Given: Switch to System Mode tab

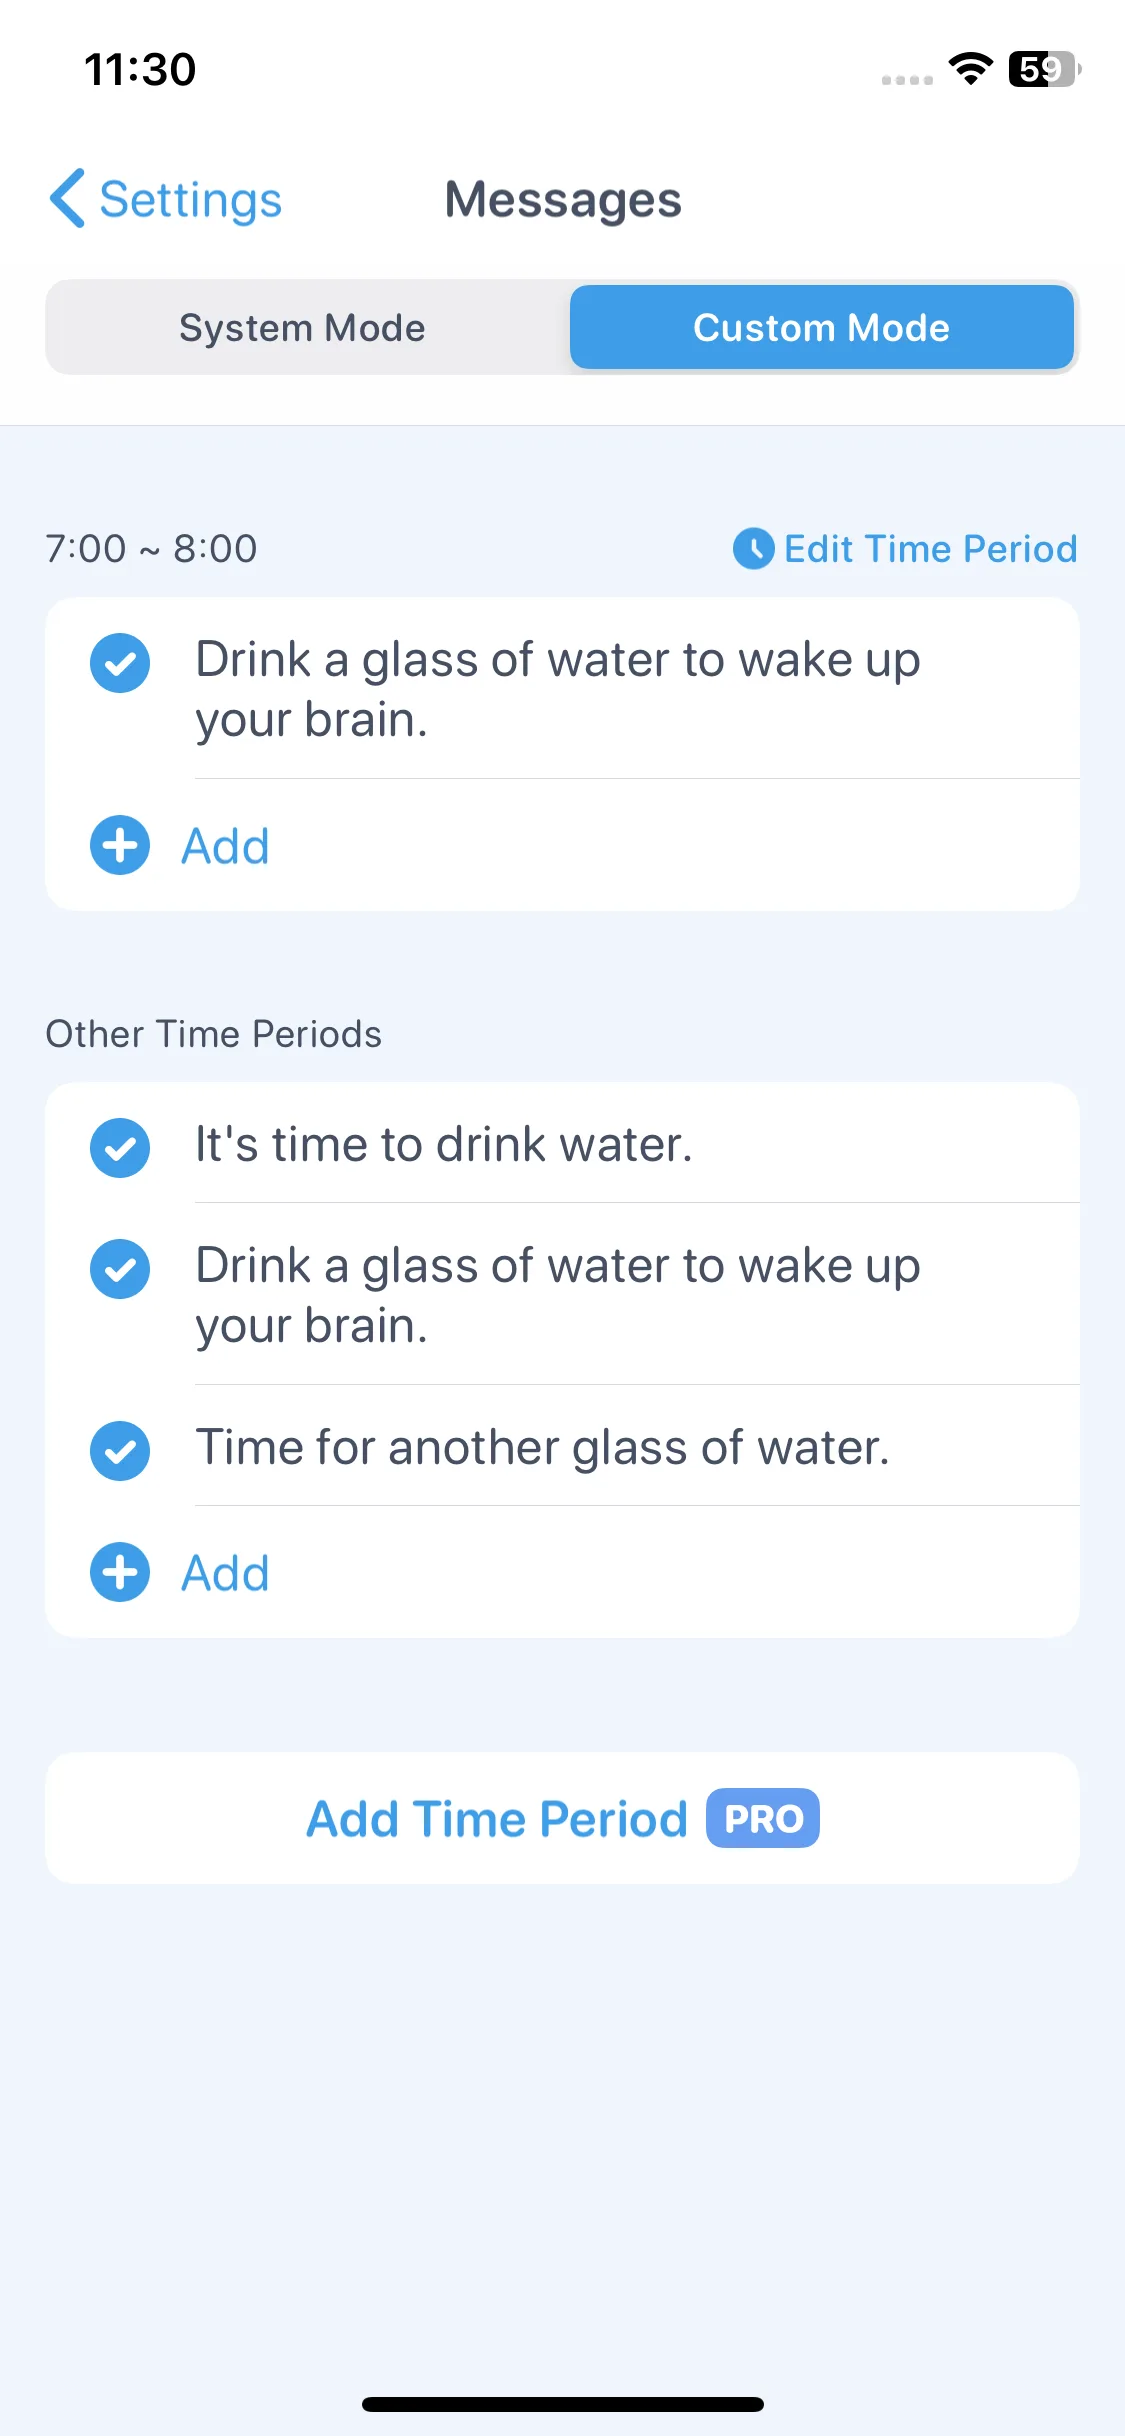Looking at the screenshot, I should (x=302, y=328).
